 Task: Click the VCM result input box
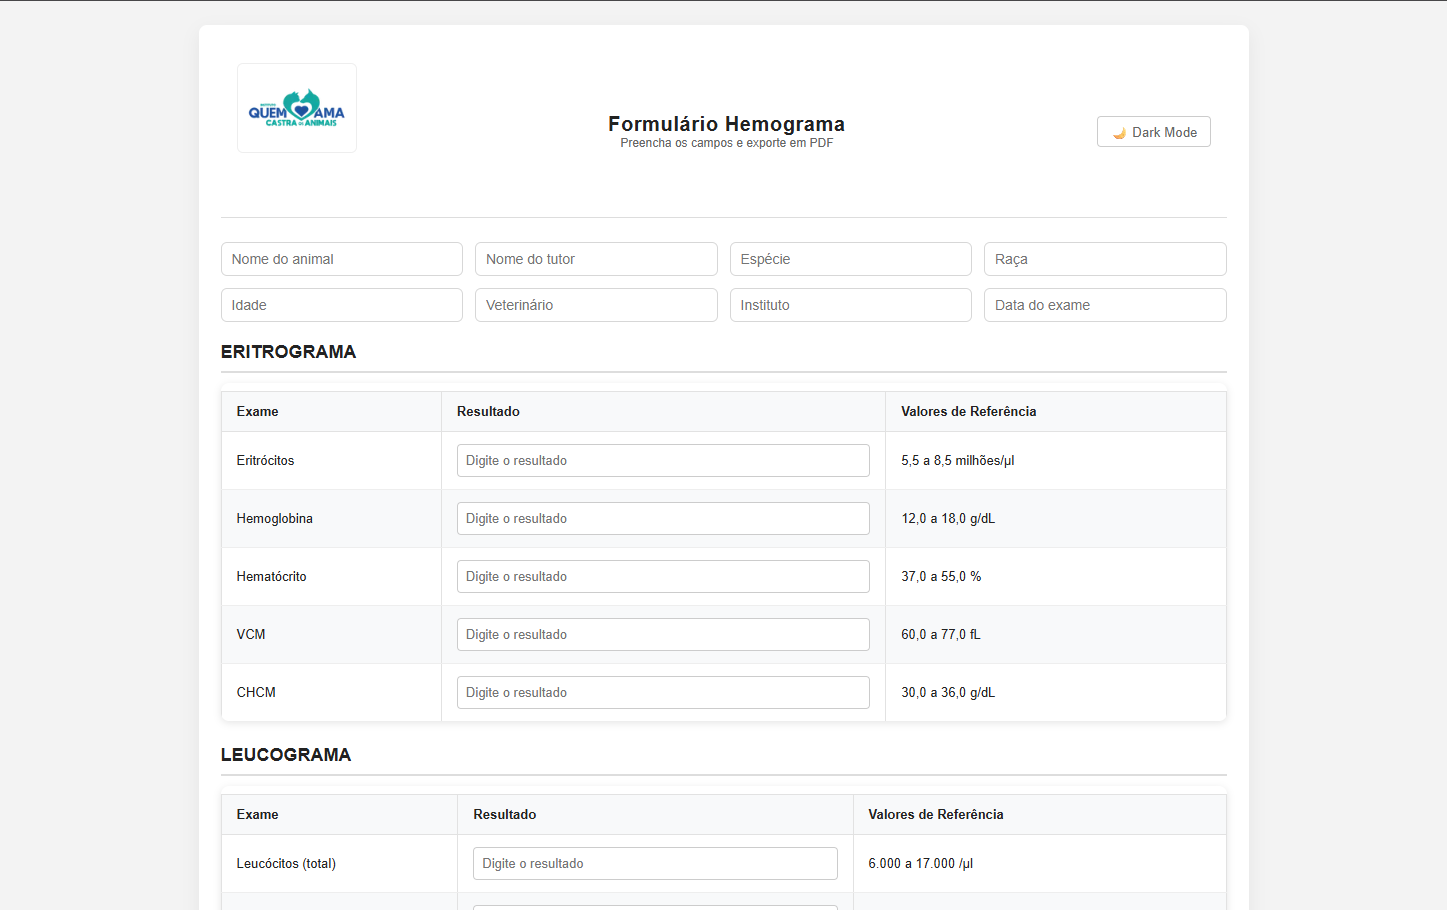pyautogui.click(x=663, y=635)
